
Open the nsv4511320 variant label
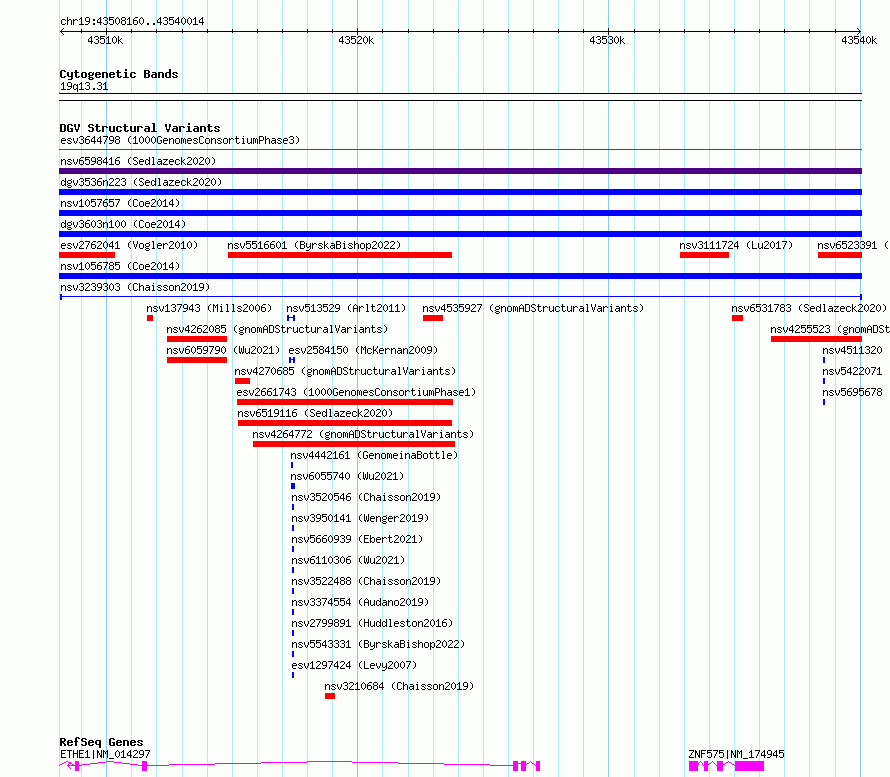tap(852, 350)
